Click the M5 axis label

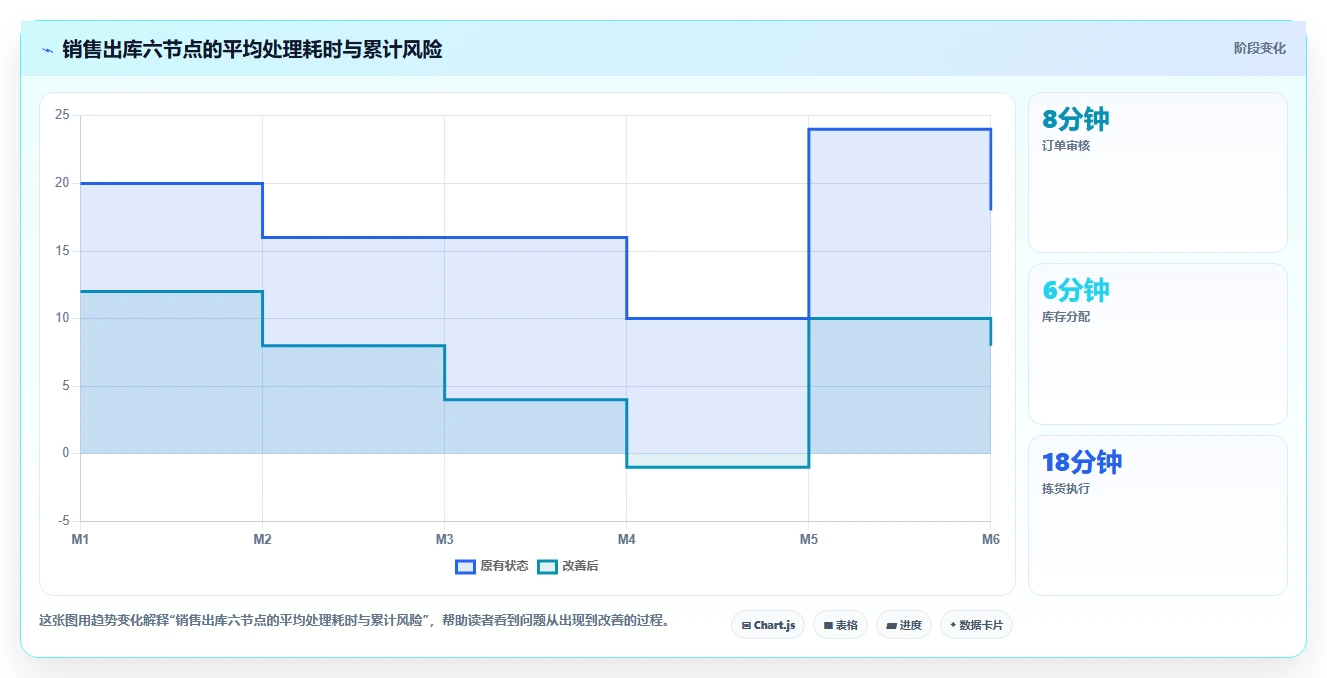pos(808,540)
